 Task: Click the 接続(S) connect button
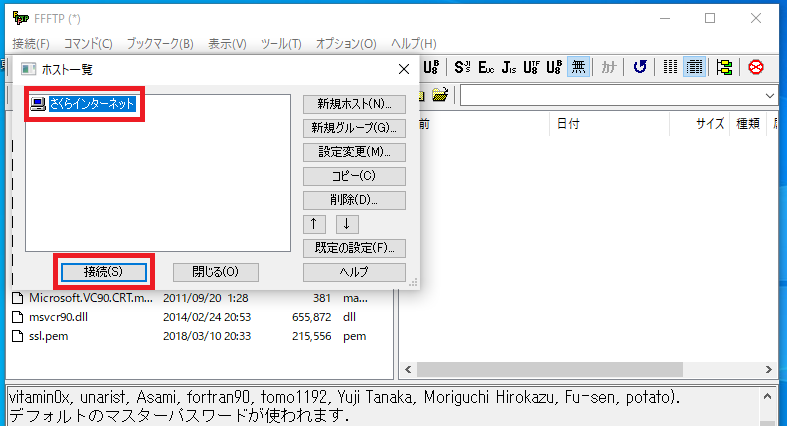103,272
